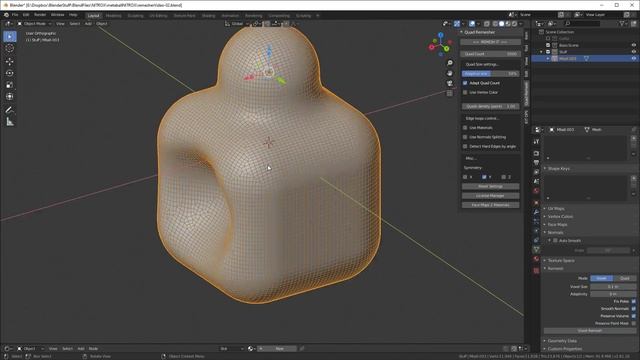Click the viewport zoom magnifier icon

click(450, 63)
